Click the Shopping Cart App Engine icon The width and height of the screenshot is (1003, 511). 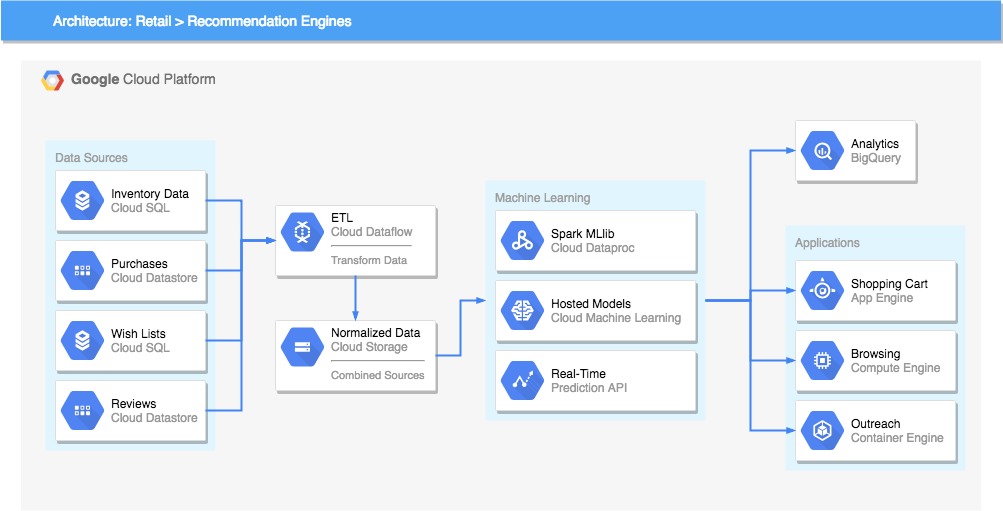[822, 291]
